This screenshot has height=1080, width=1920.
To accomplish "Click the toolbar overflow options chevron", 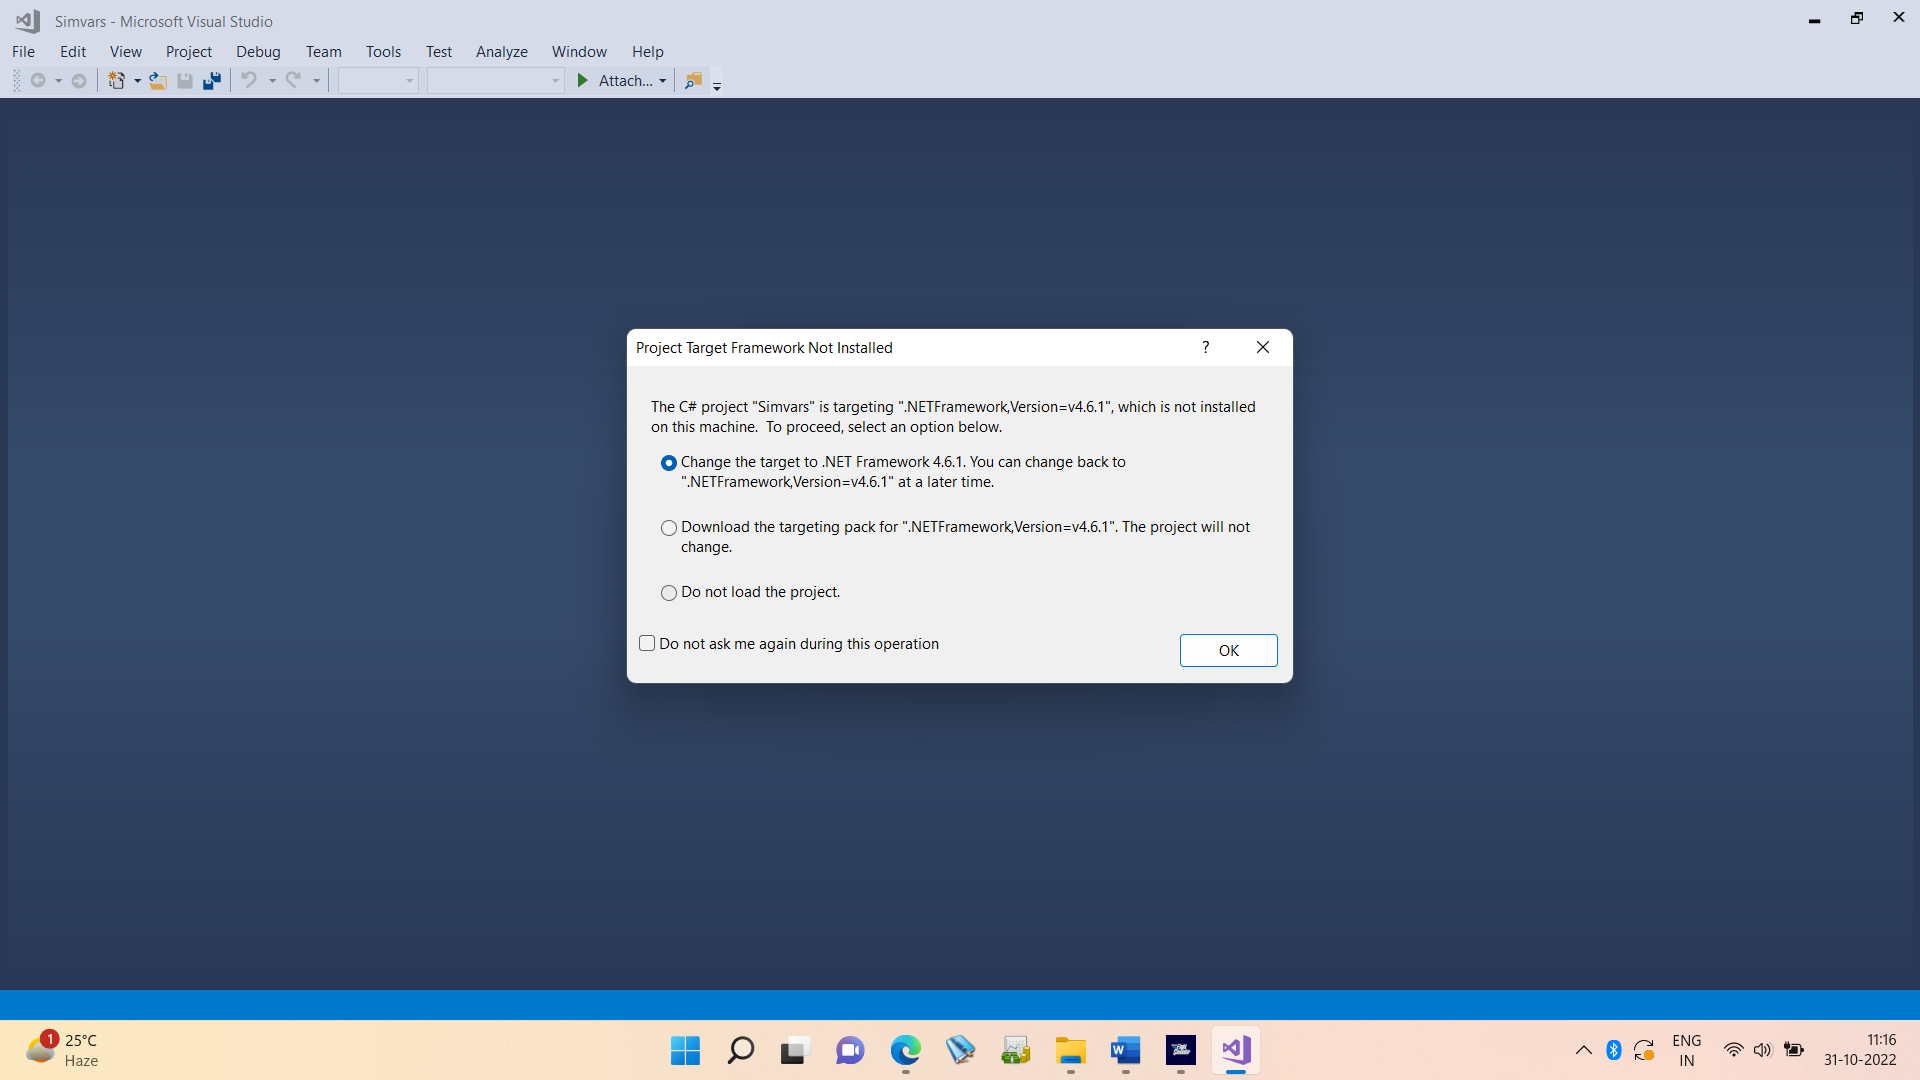I will (717, 85).
